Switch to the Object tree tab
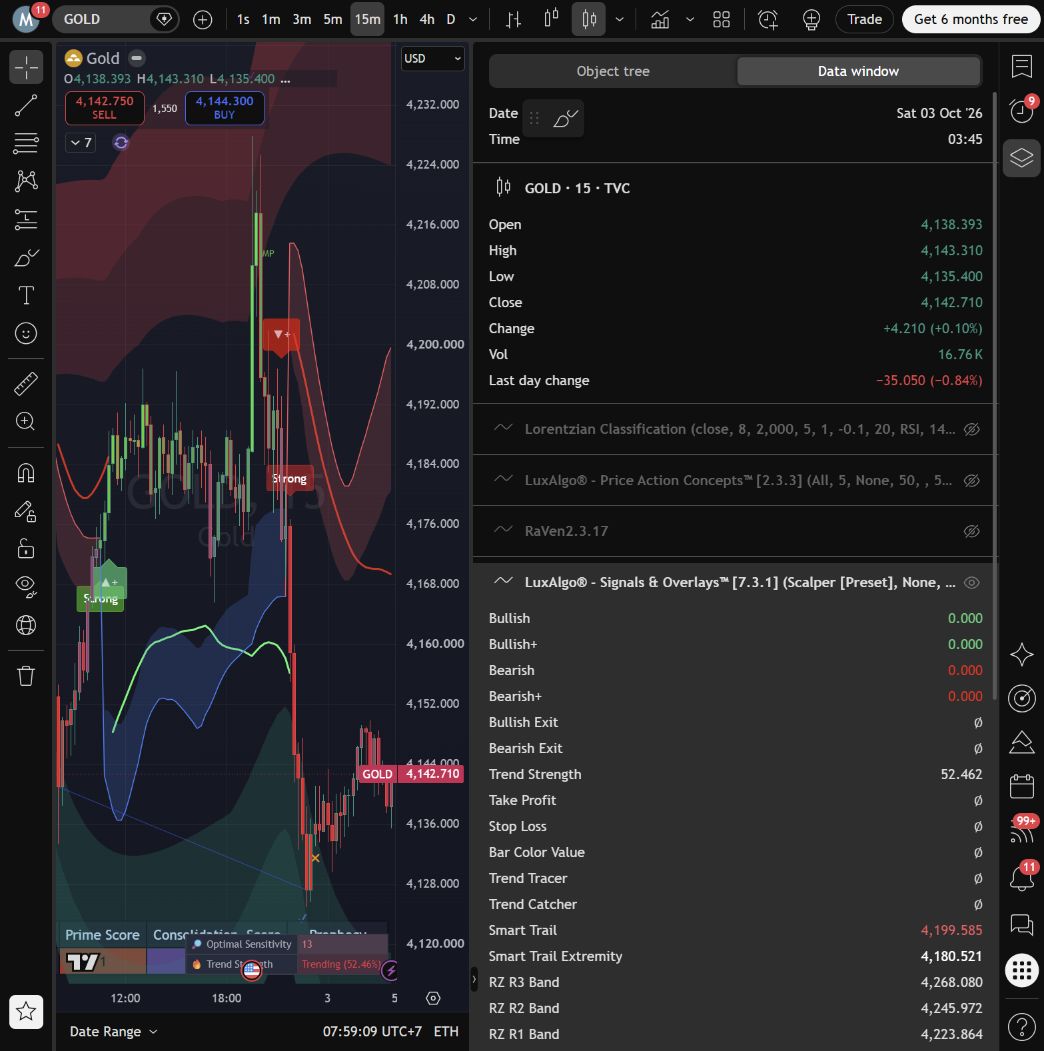This screenshot has height=1051, width=1044. tap(613, 71)
